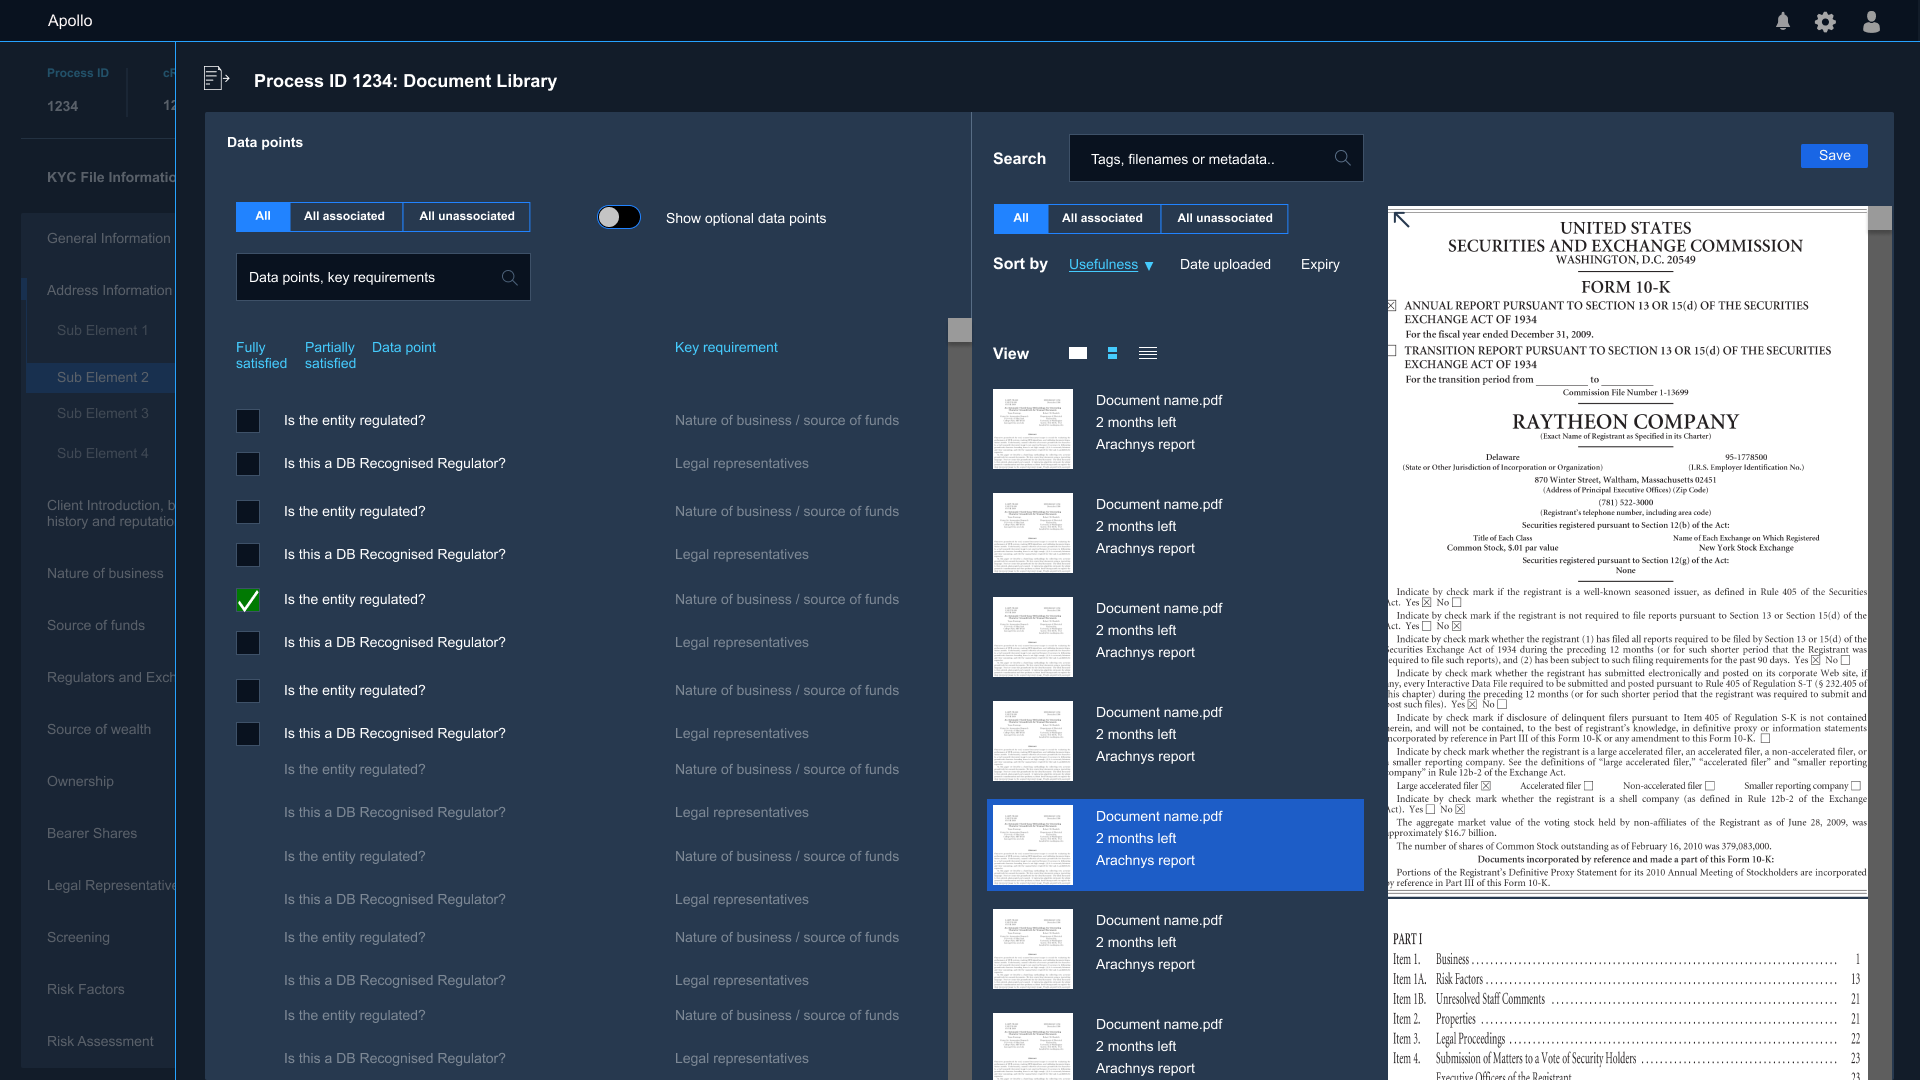Click the data points list scrollbar handle
This screenshot has height=1080, width=1920.
tap(959, 330)
